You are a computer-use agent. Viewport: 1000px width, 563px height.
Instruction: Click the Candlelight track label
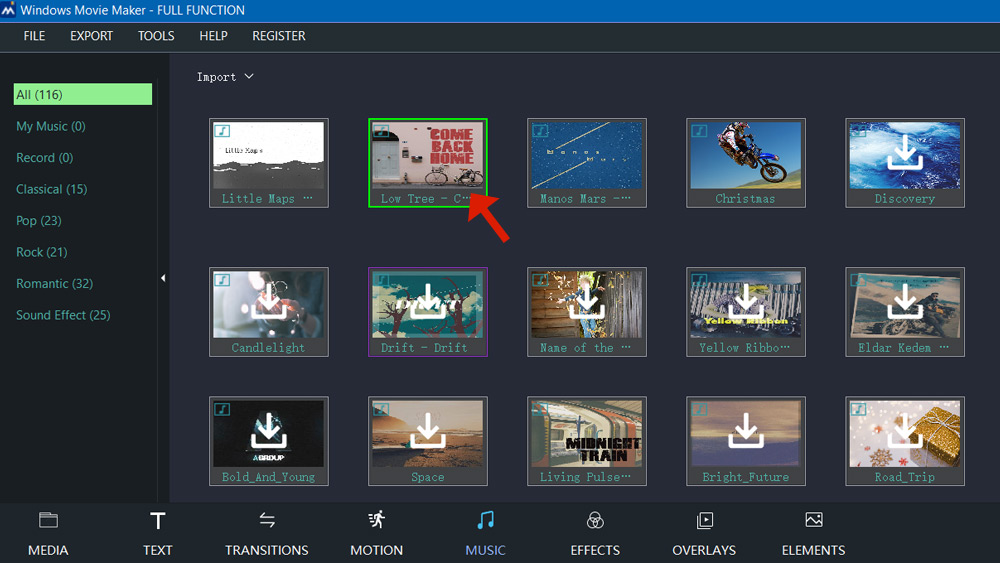[x=268, y=348]
